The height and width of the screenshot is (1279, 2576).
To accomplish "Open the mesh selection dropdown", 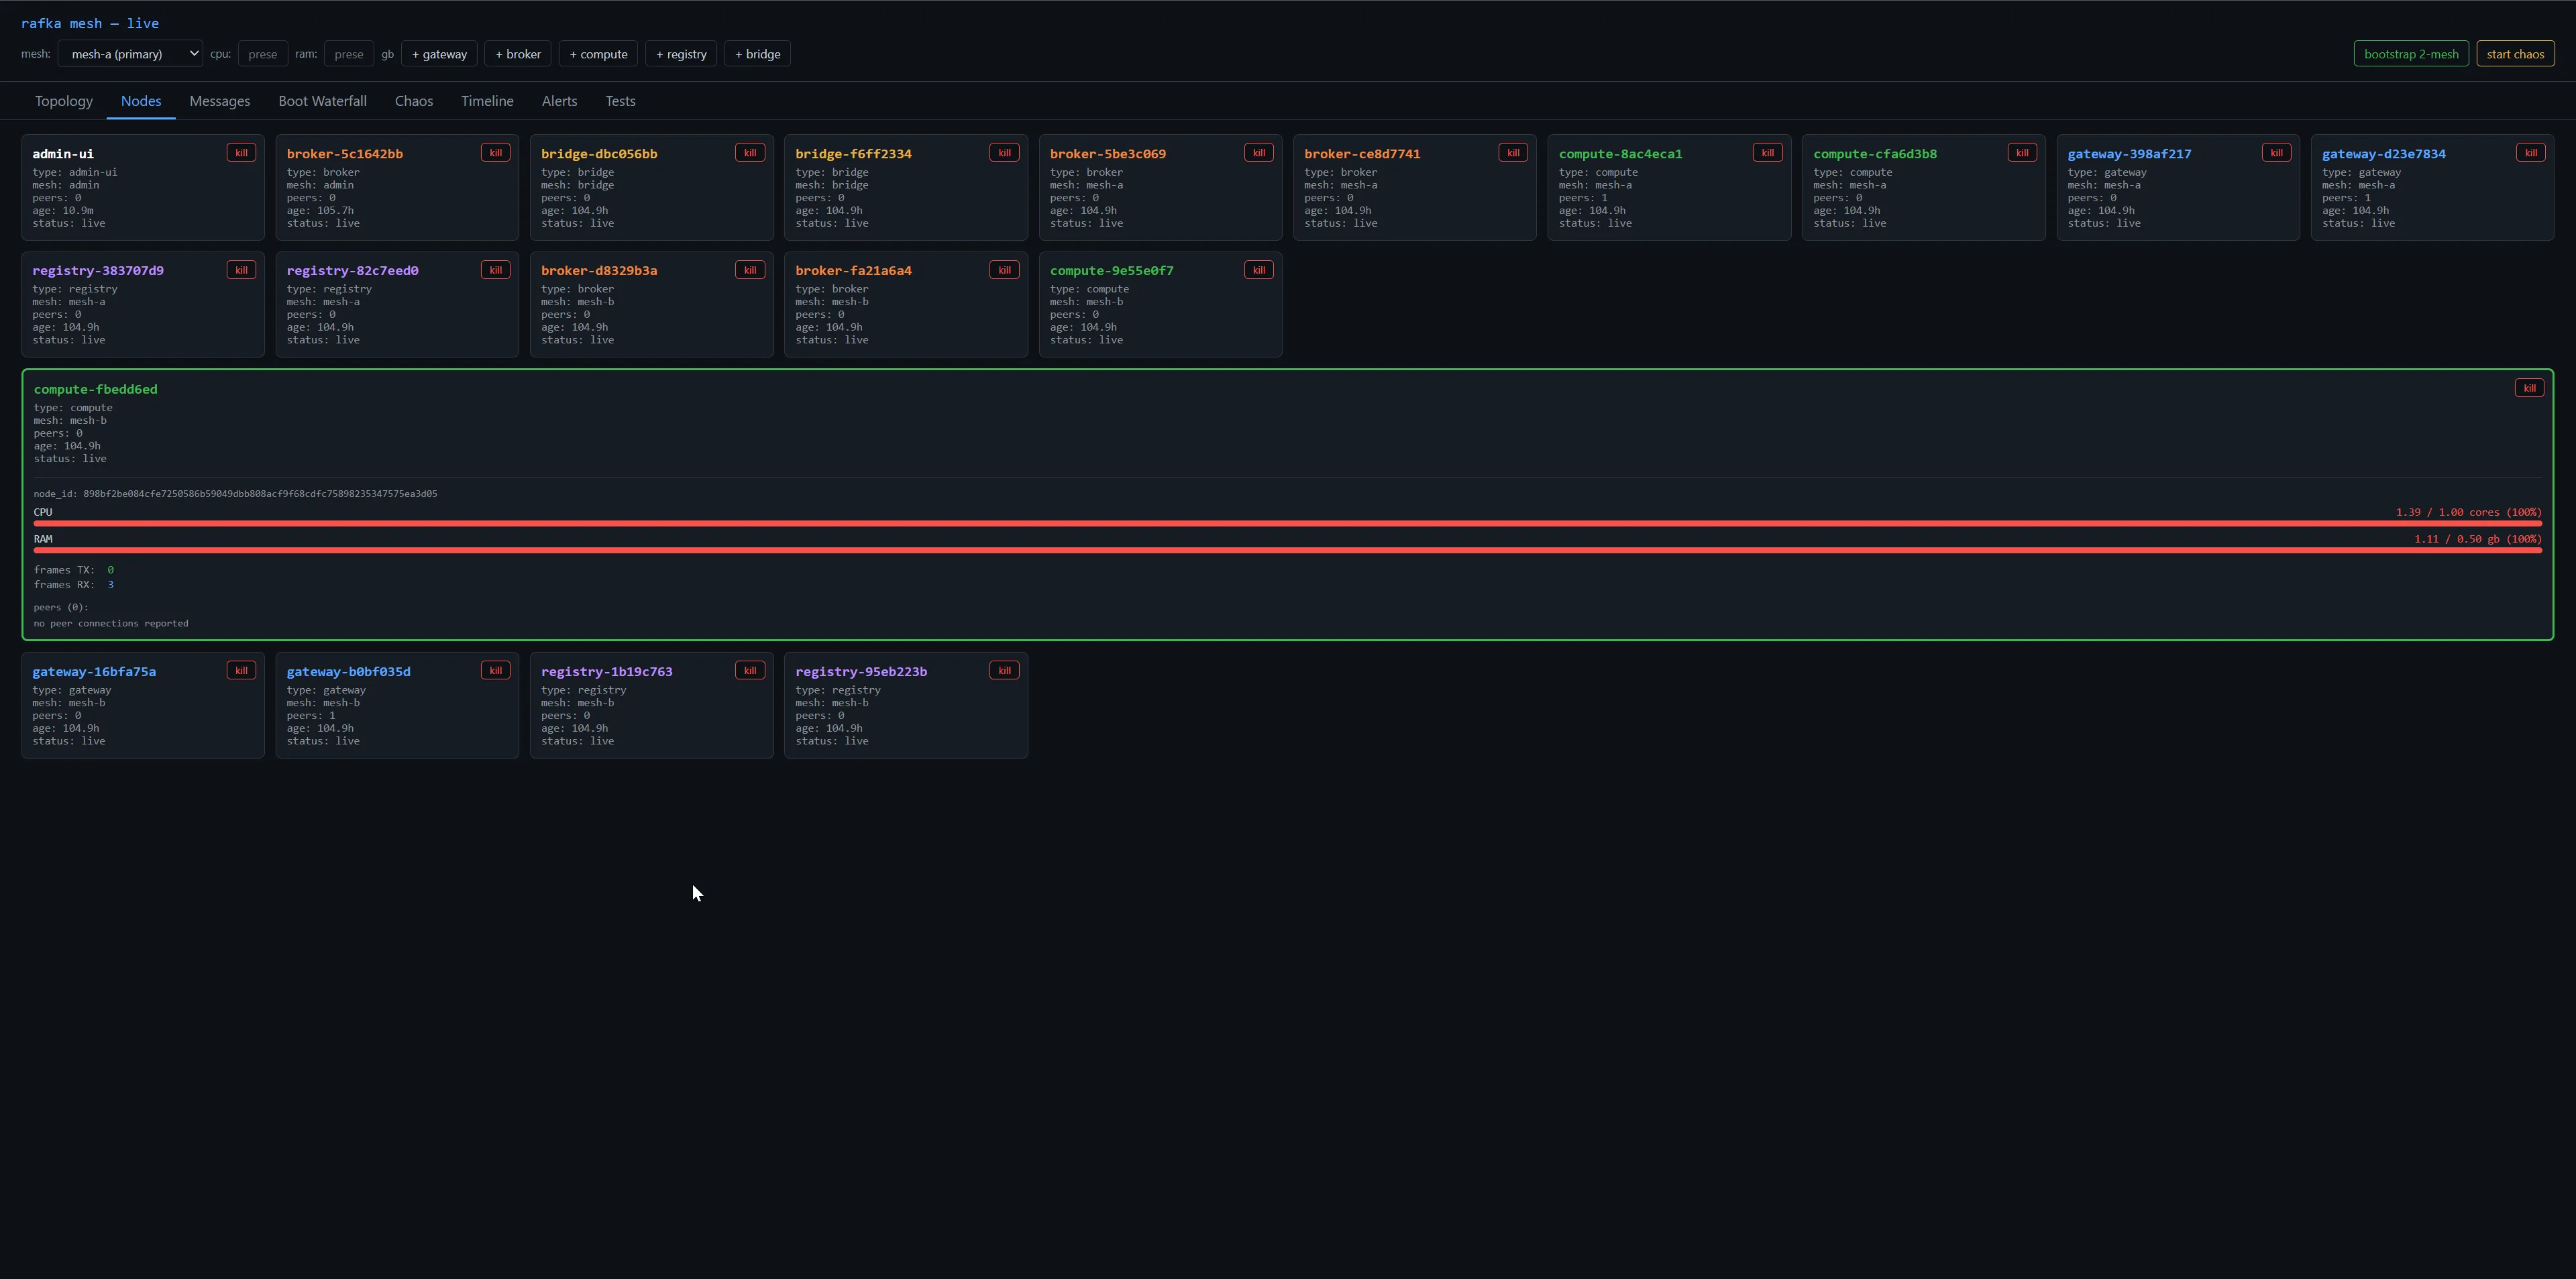I will click(x=130, y=54).
